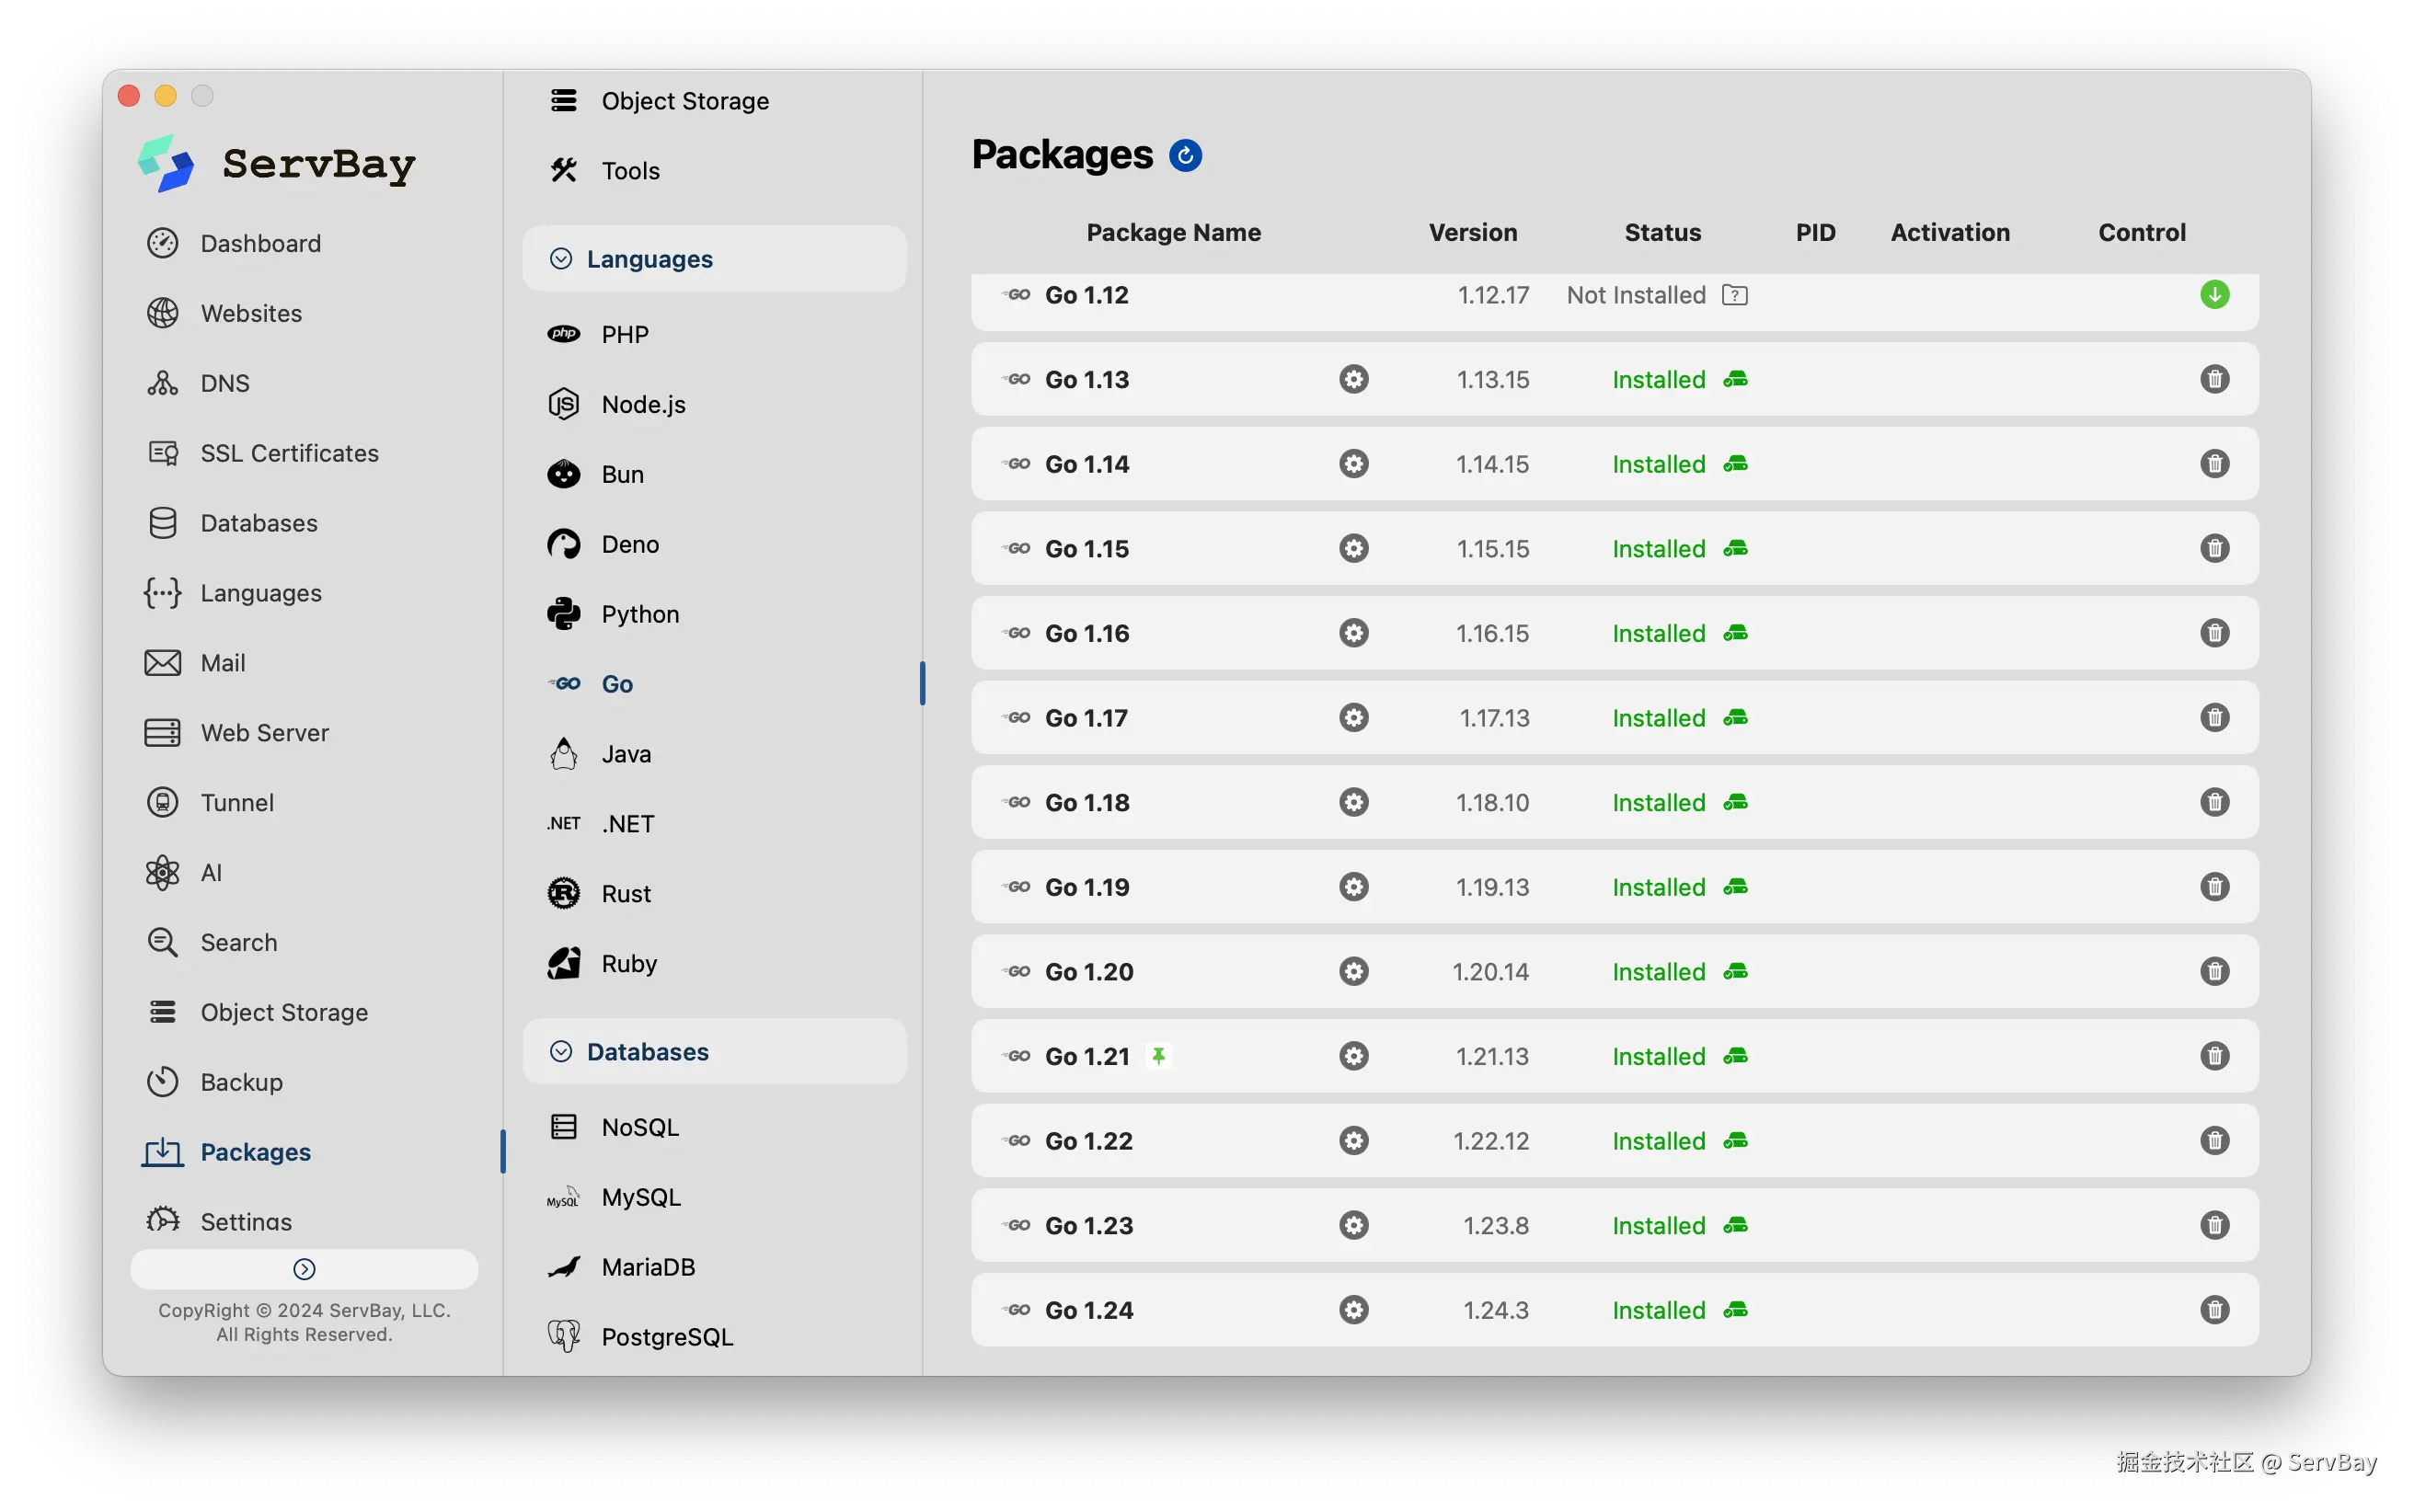Open the Dashboard sidebar item
The height and width of the screenshot is (1512, 2414).
click(260, 244)
